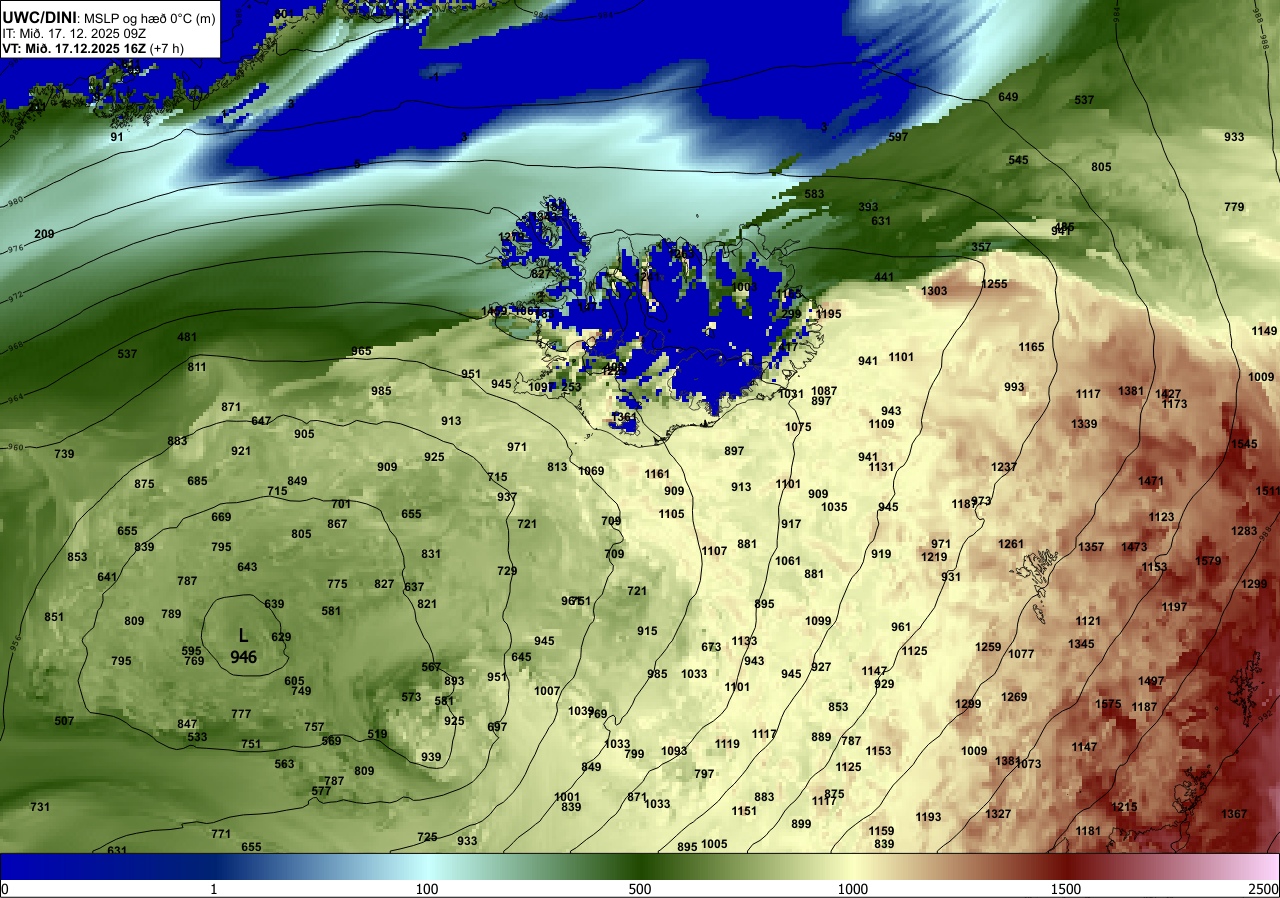Click the 1427 height value
The image size is (1280, 898).
pos(1168,394)
